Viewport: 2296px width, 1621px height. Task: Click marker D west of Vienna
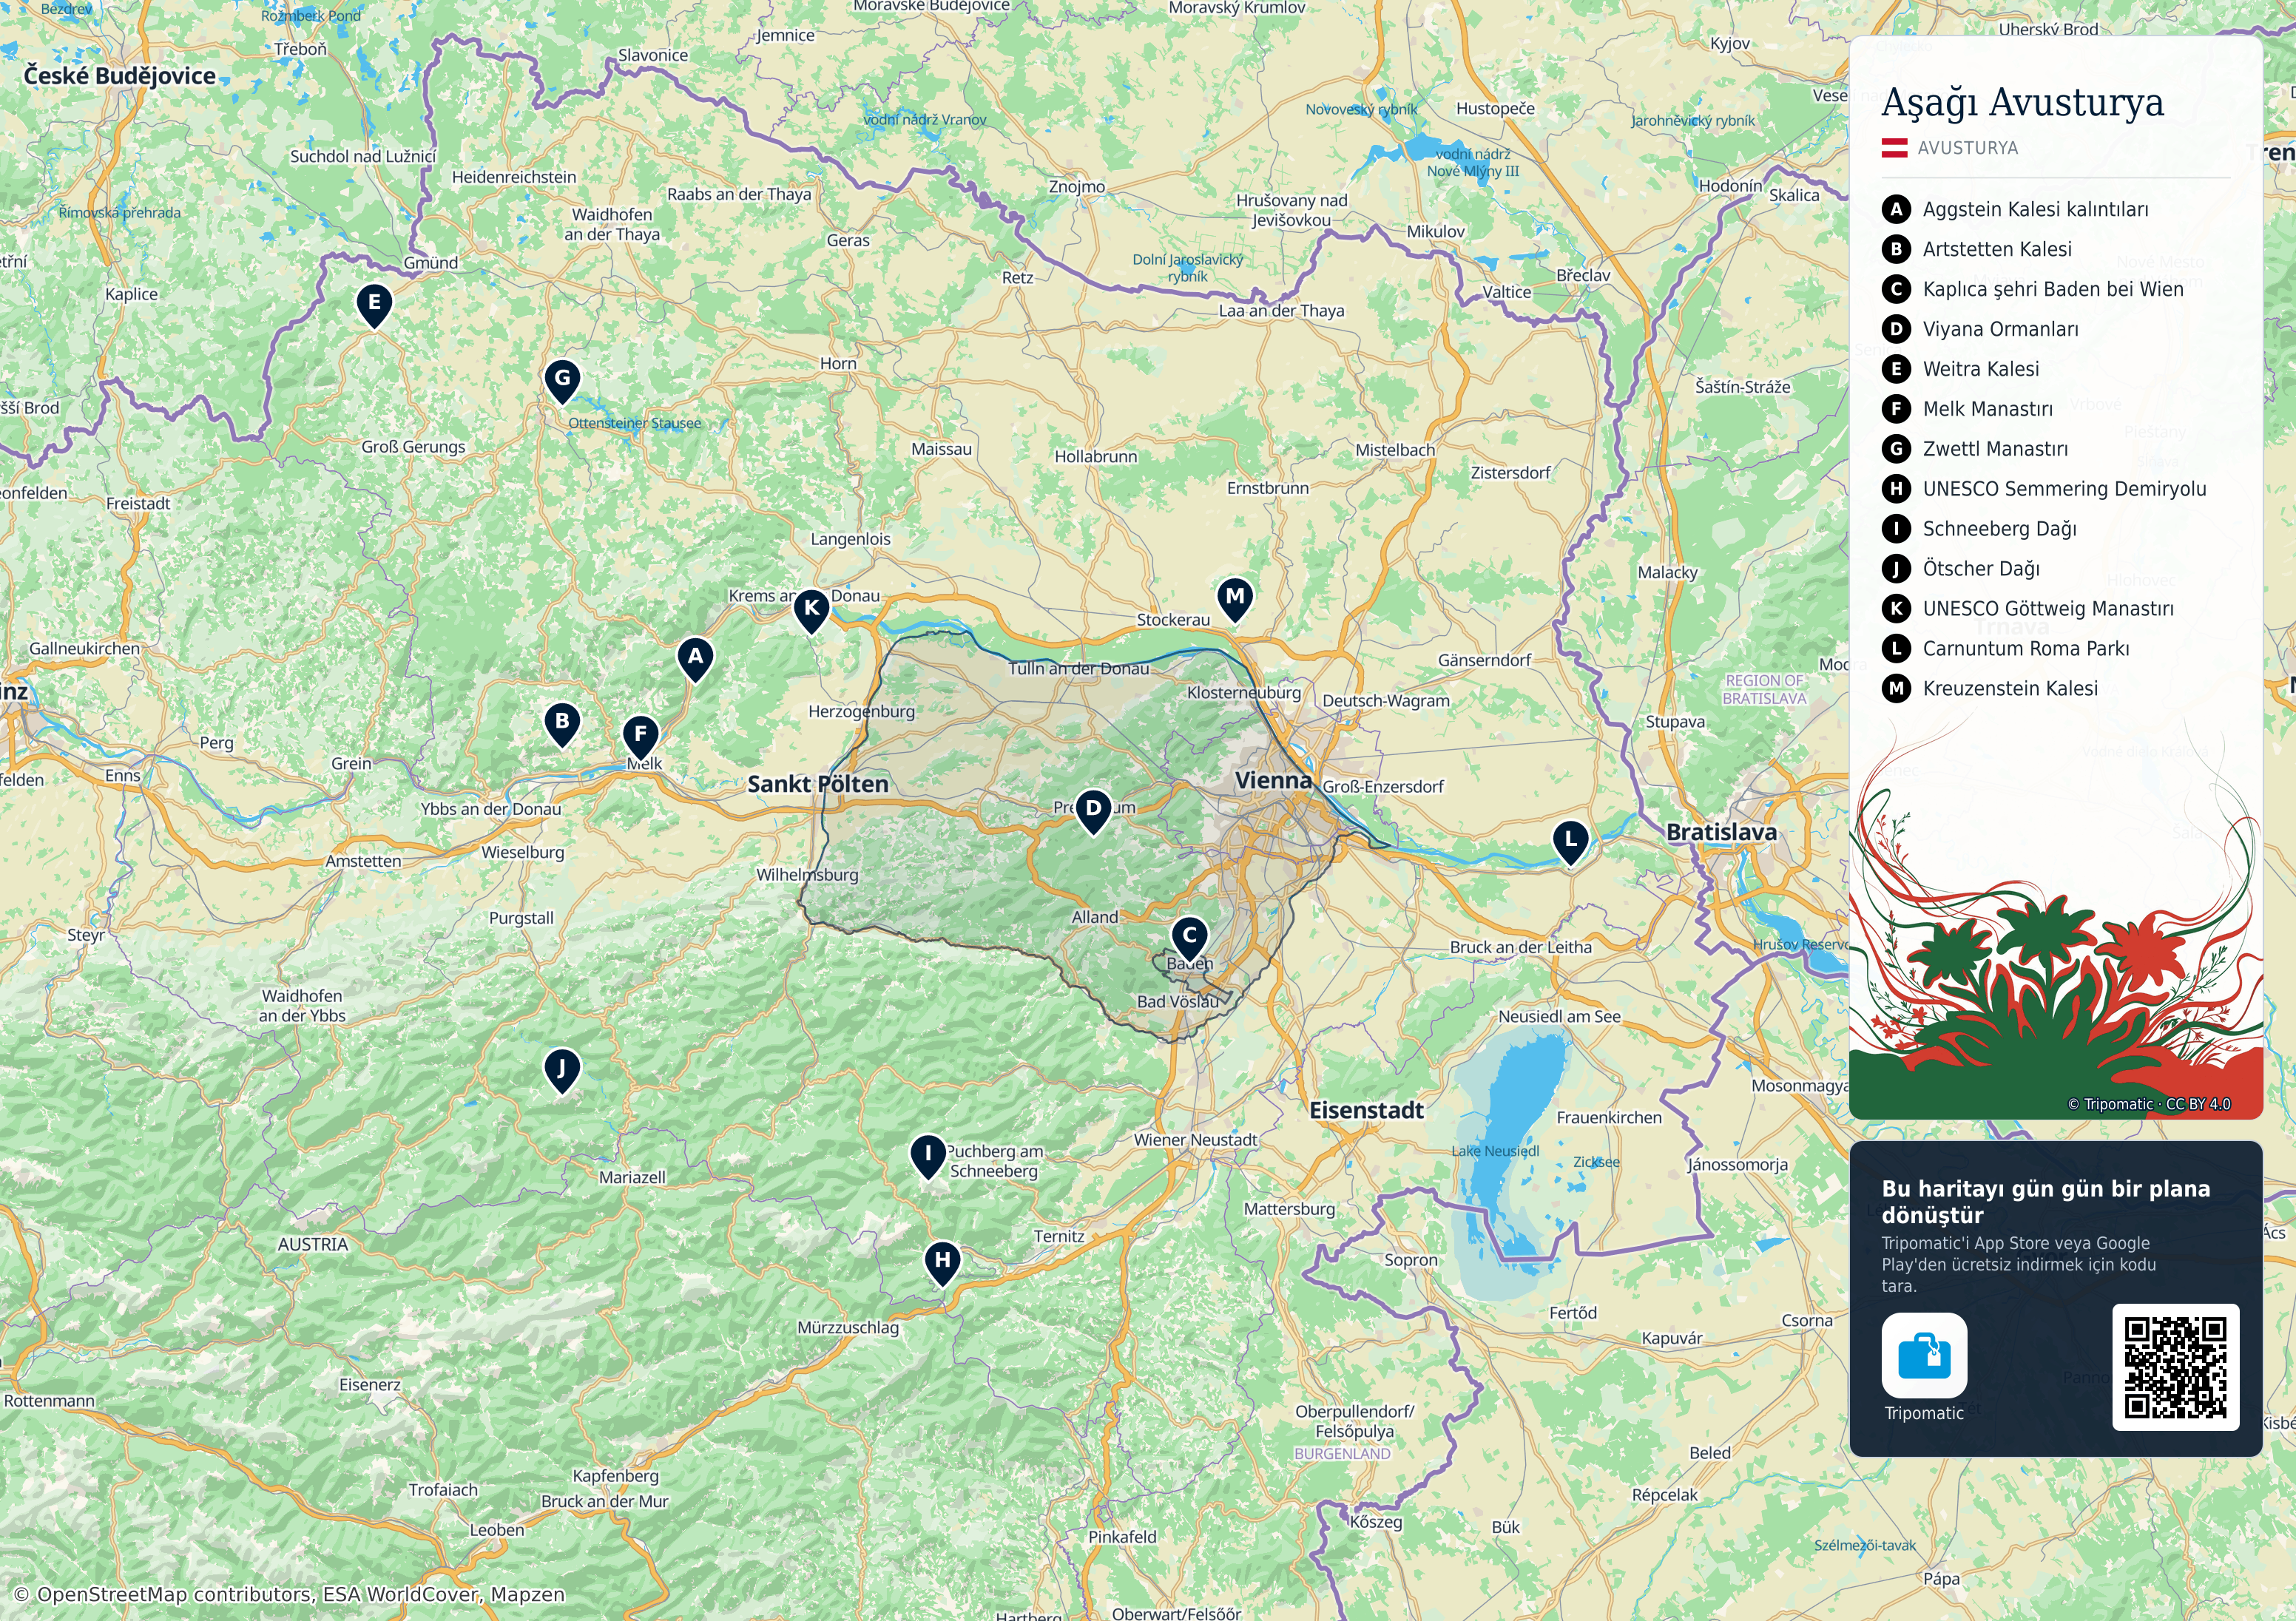coord(1093,811)
